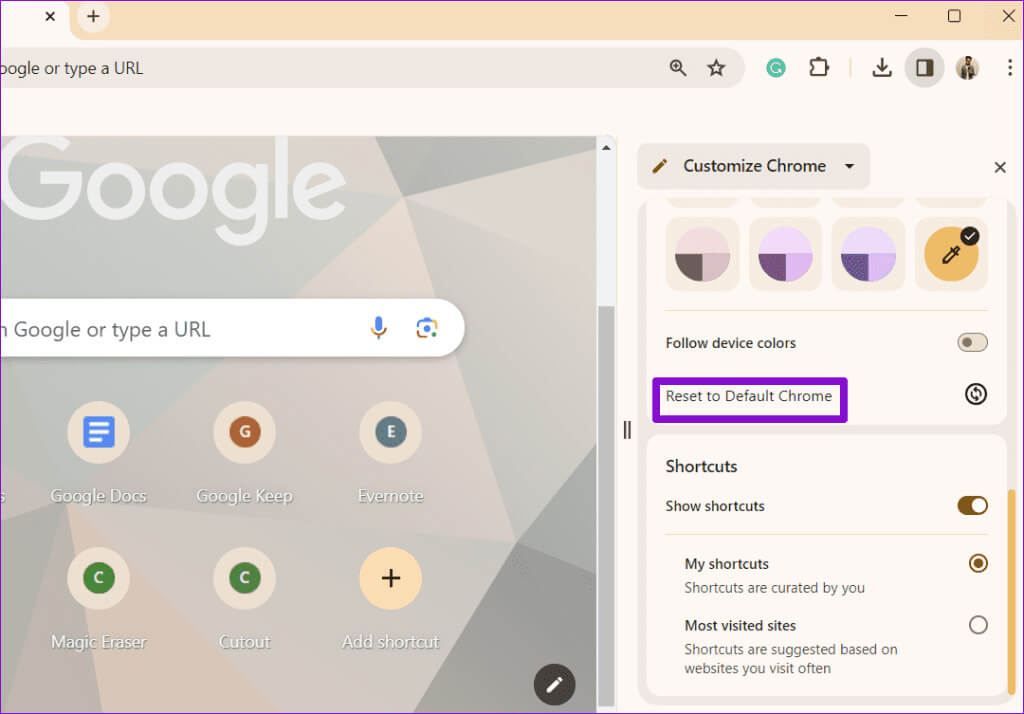Screen dimensions: 1024x714
Task: Click Reset to Default Chrome
Action: (748, 396)
